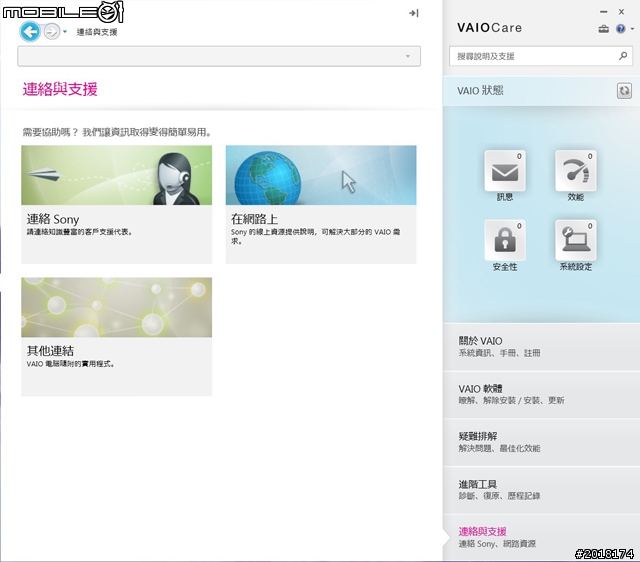
Task: Open the VAIO Care toolbox icon
Action: 604,29
